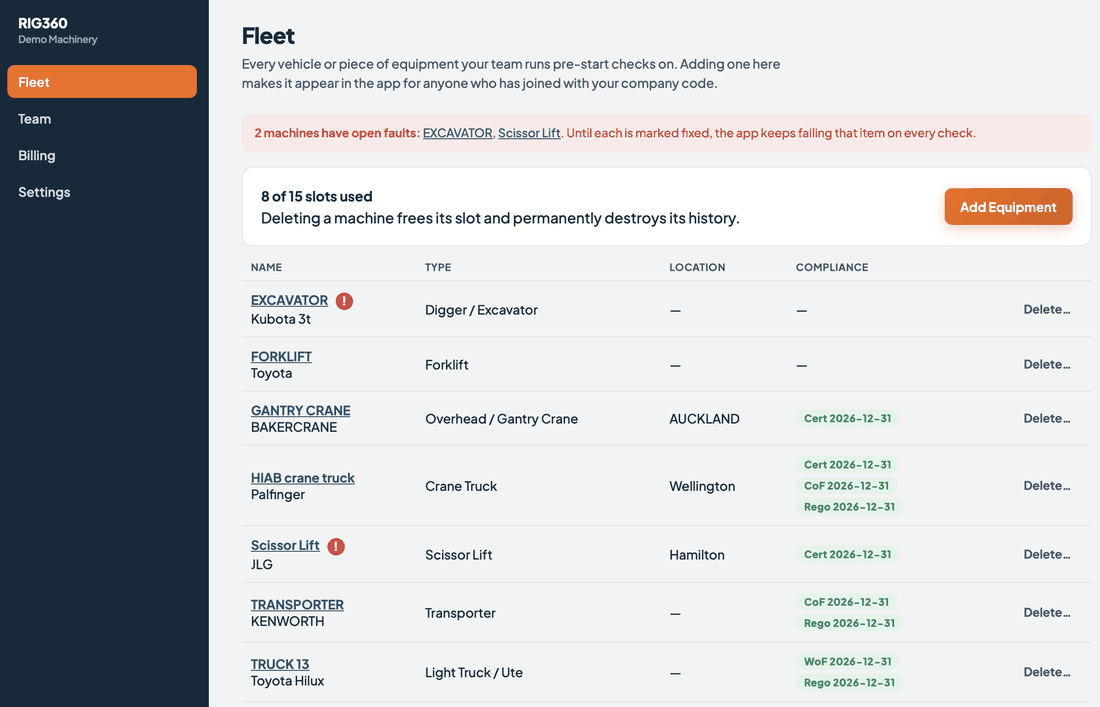The height and width of the screenshot is (707, 1100).
Task: Open the Scissor Lift link in the fault banner
Action: click(x=529, y=133)
